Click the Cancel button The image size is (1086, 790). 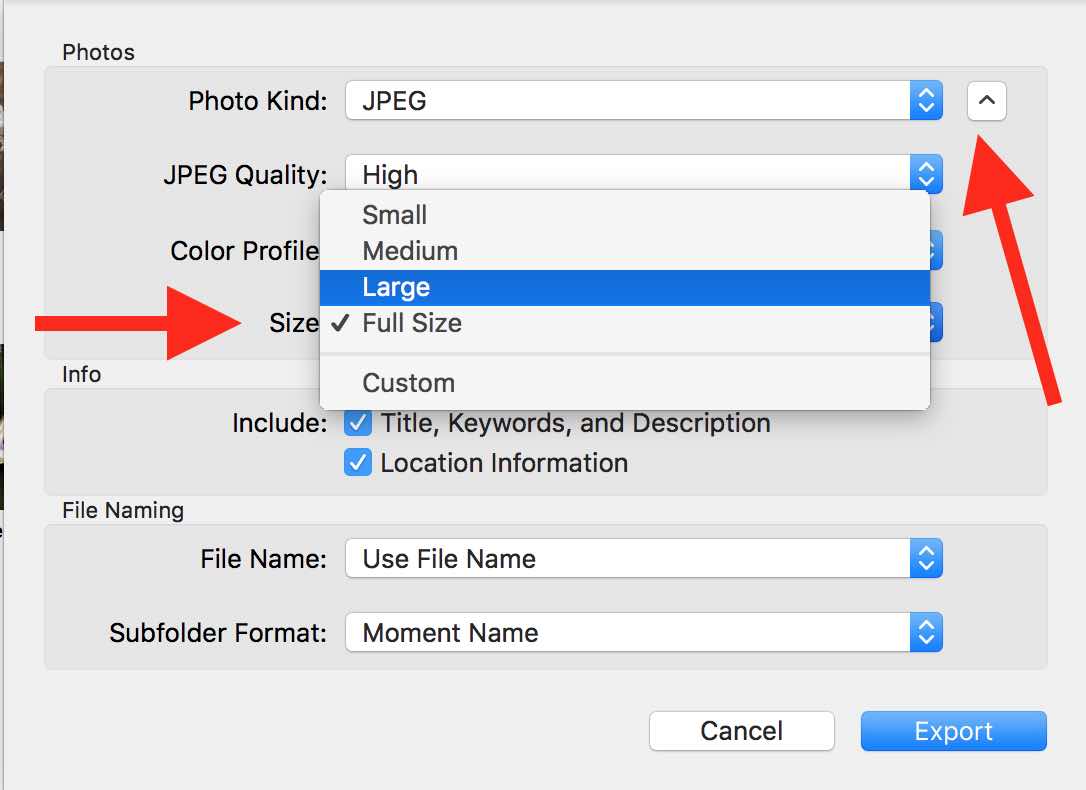point(741,731)
